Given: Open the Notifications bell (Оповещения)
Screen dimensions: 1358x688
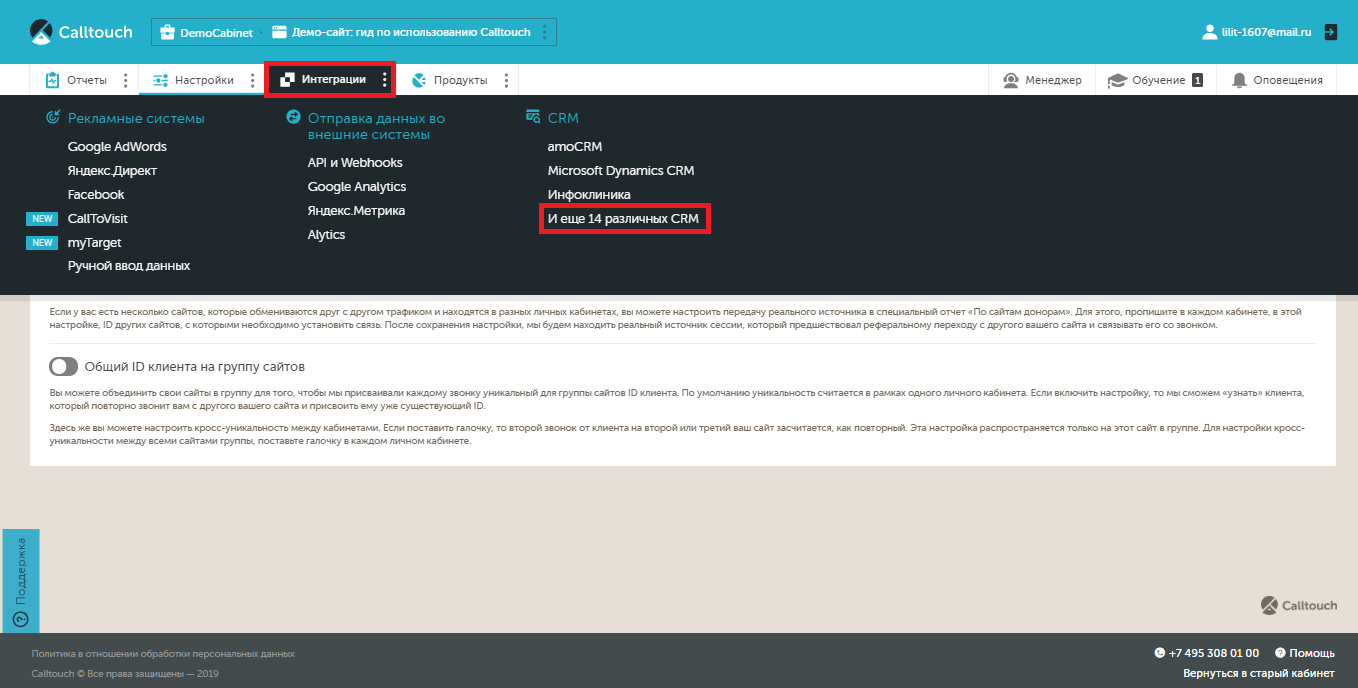Looking at the screenshot, I should coord(1239,80).
